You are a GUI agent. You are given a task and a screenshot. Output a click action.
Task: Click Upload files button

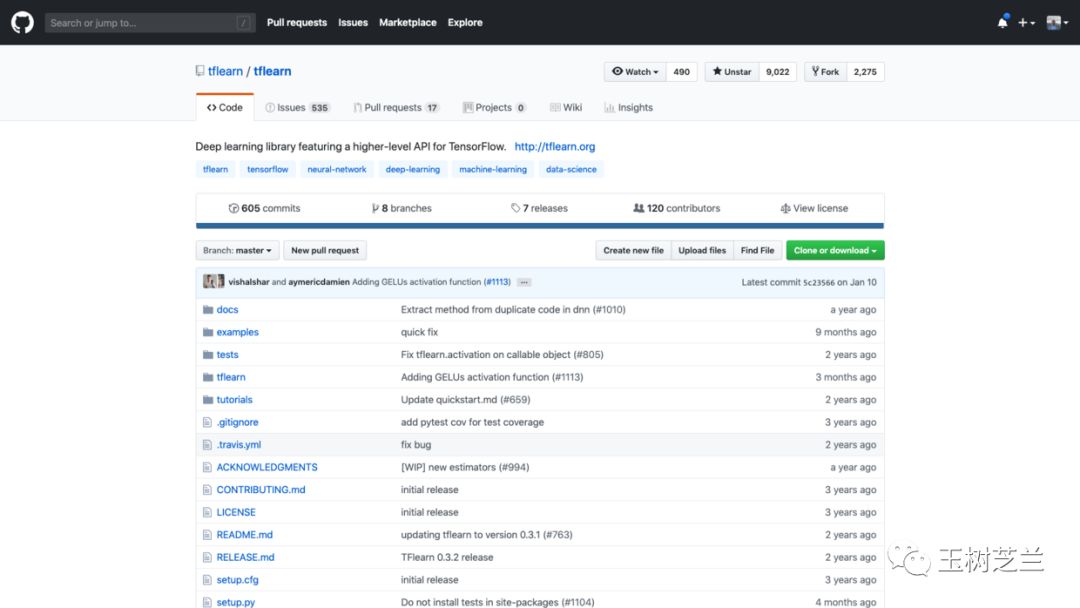(x=702, y=251)
